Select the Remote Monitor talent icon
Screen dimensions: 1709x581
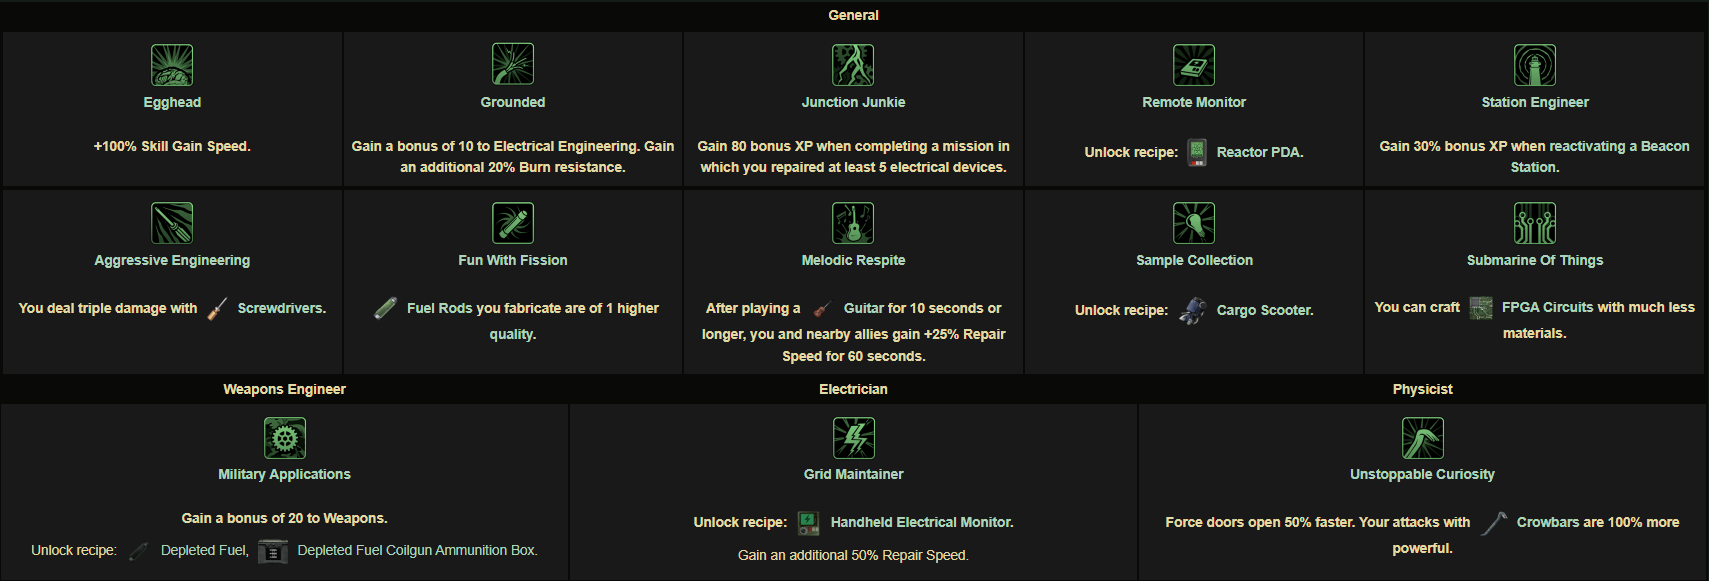pos(1194,65)
